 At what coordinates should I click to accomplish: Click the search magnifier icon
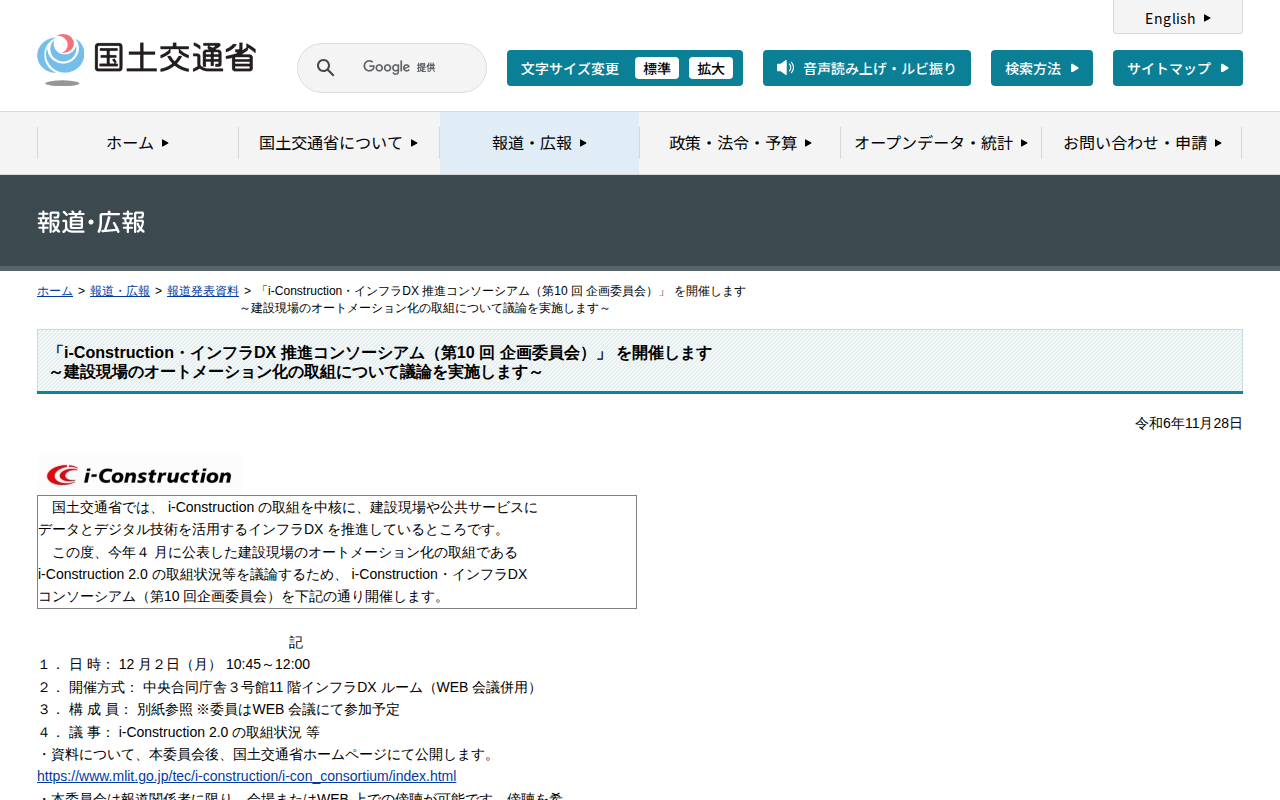(x=326, y=68)
